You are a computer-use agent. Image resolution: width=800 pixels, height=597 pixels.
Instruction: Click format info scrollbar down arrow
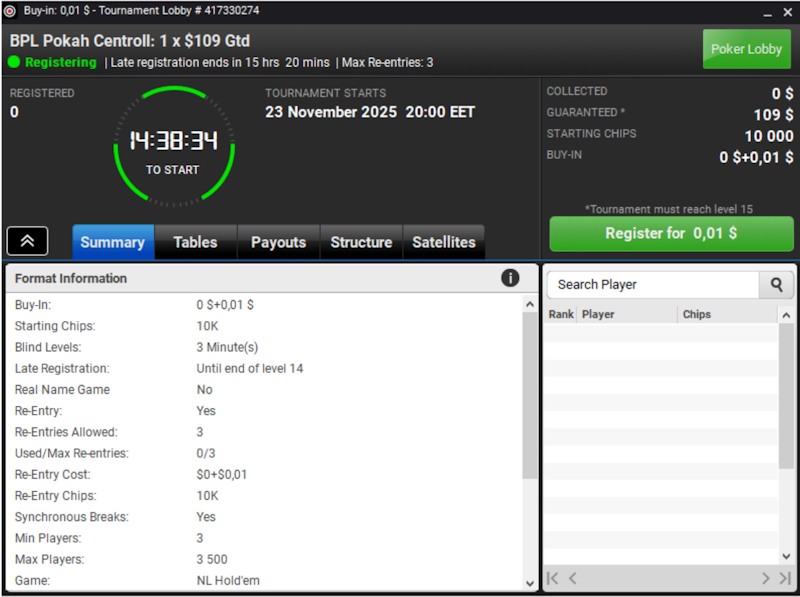coord(530,583)
